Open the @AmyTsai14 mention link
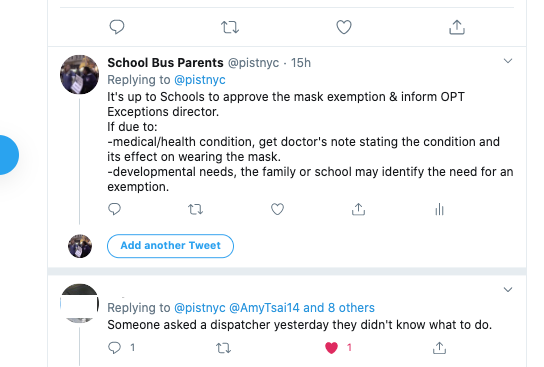The width and height of the screenshot is (544, 367). (x=264, y=308)
